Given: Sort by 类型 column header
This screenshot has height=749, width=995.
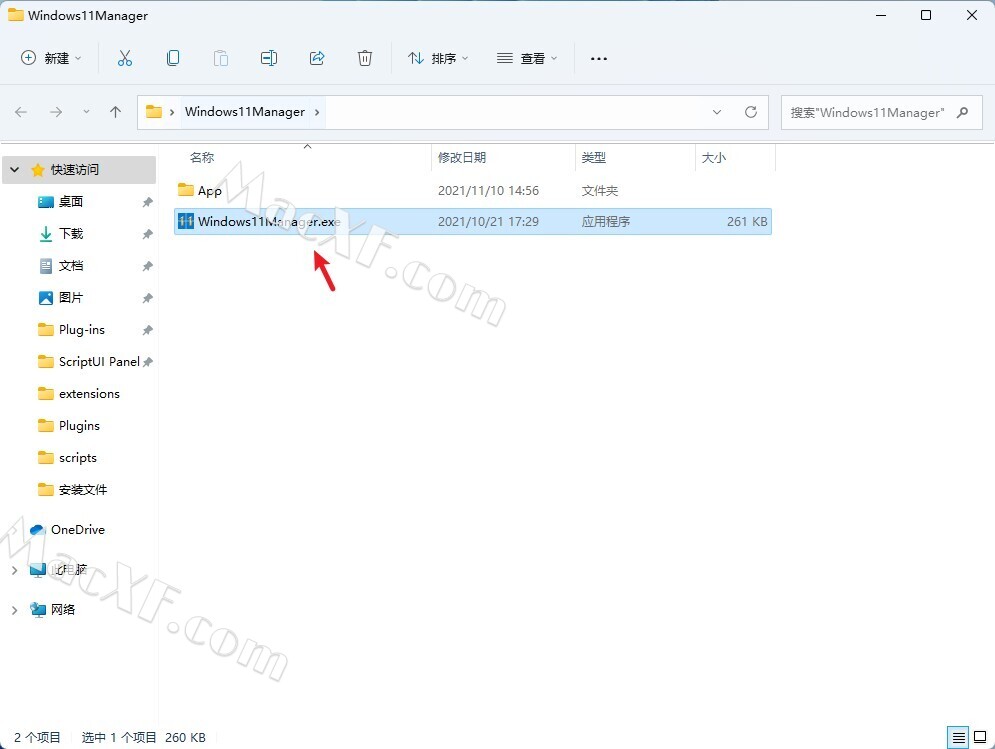Looking at the screenshot, I should 594,157.
